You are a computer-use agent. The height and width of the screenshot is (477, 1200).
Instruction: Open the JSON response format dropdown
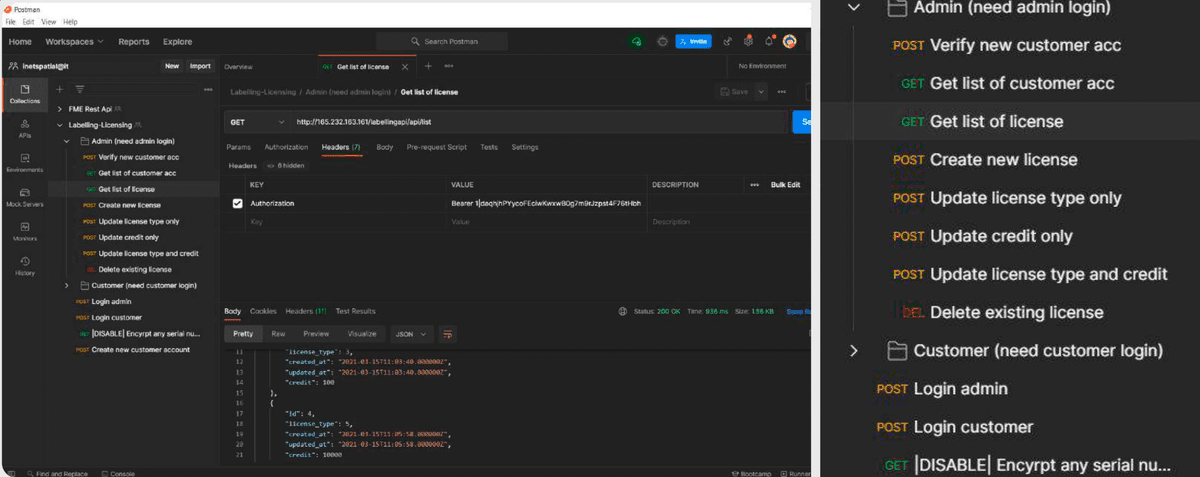coord(410,333)
